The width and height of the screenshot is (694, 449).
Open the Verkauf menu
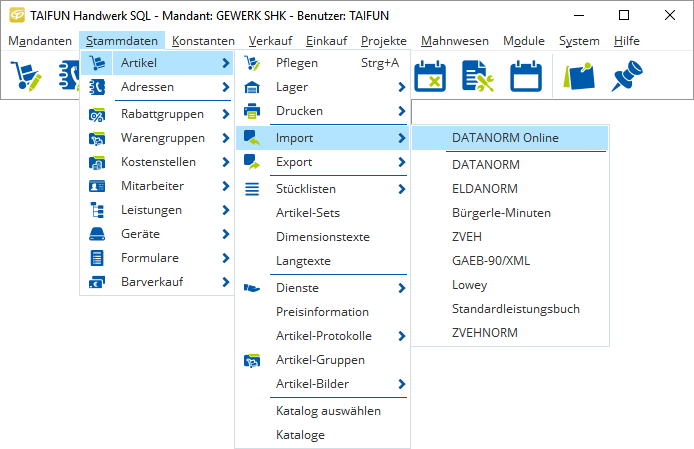click(x=270, y=41)
